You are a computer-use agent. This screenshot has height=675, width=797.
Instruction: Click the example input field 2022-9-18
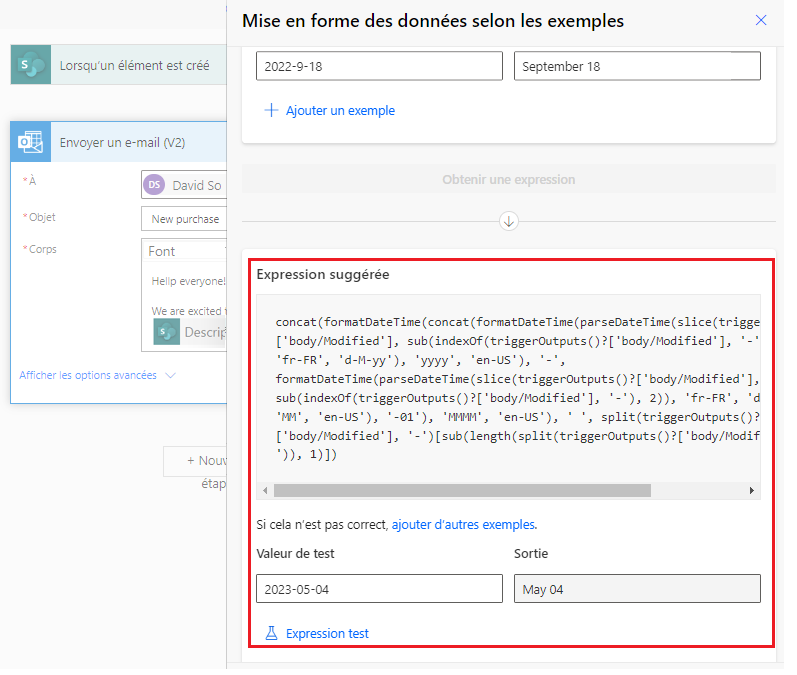pos(379,66)
